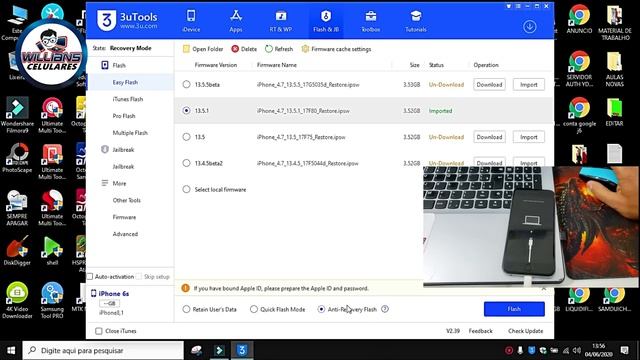Open the PhotoScape desktop icon

point(17,158)
